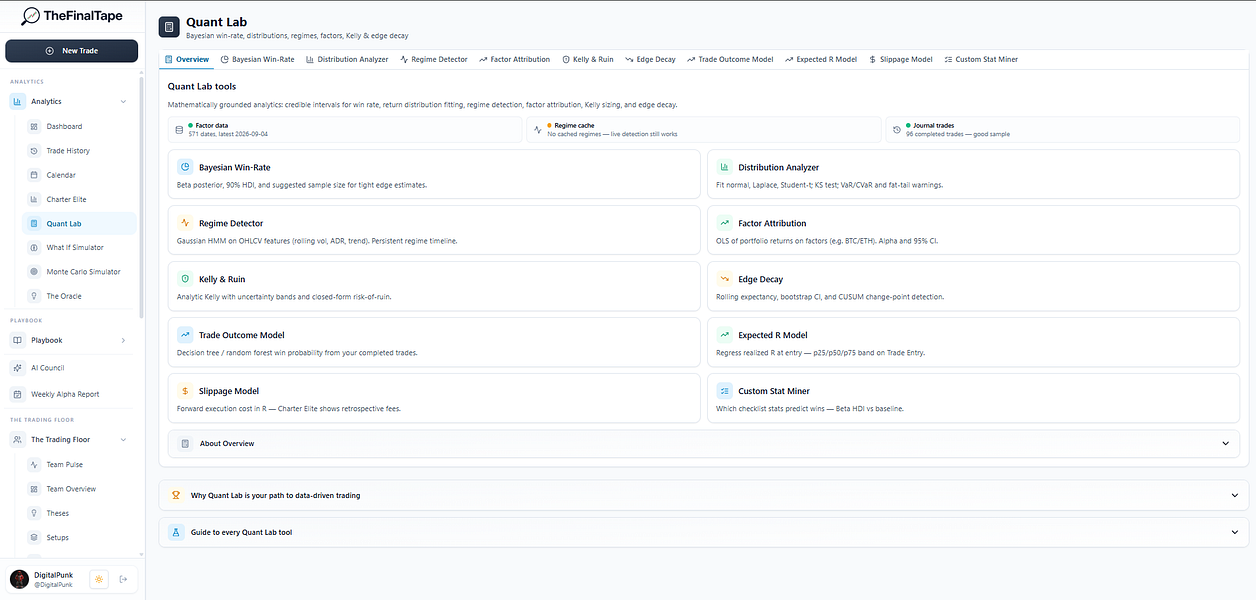This screenshot has width=1256, height=600.
Task: Click the sidebar vertical scrollbar
Action: click(141, 195)
